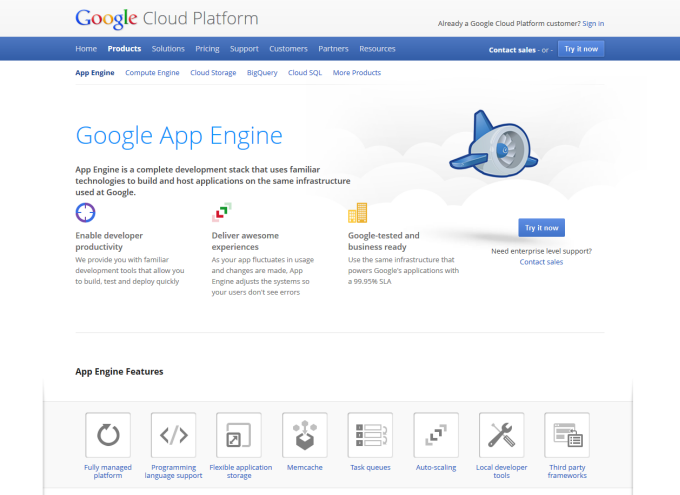Click the Task queues text link
Viewport: 680px width, 495px height.
[x=370, y=467]
